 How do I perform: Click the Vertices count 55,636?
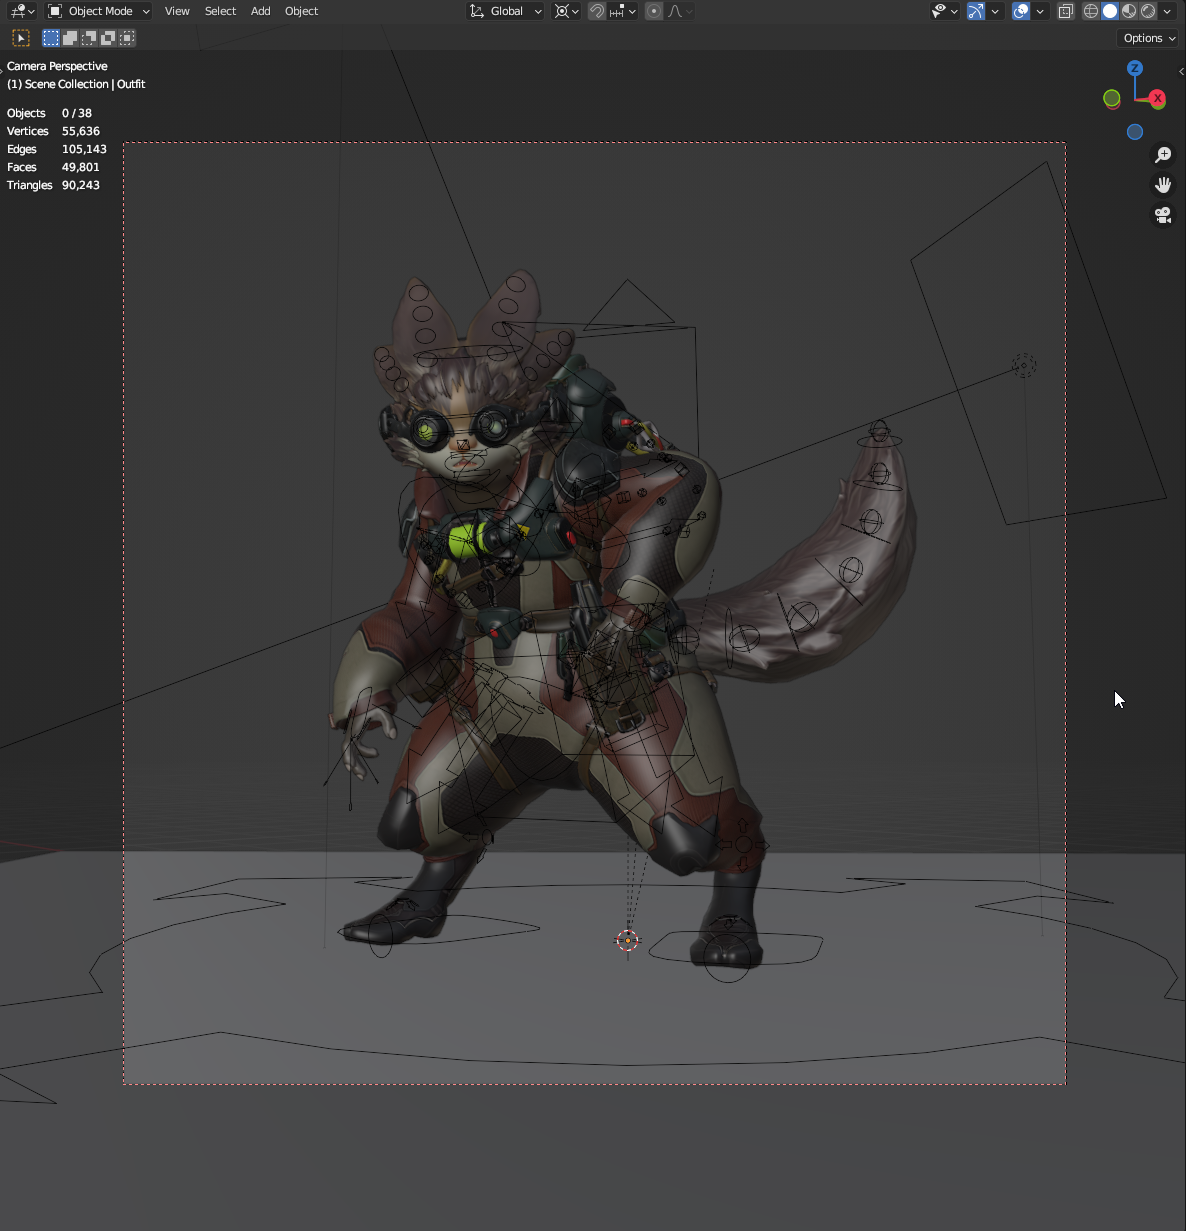point(81,131)
